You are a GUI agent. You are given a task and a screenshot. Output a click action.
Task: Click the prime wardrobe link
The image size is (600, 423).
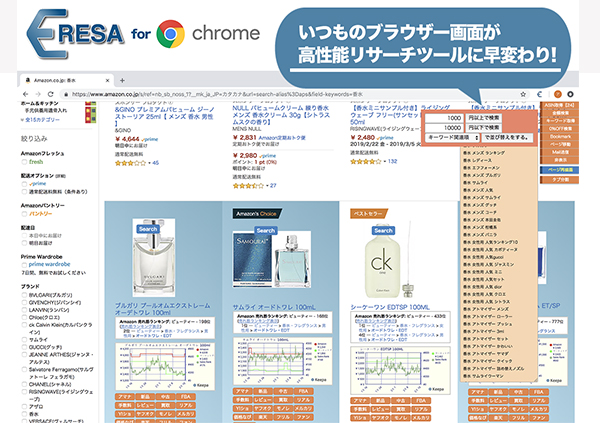pyautogui.click(x=49, y=265)
